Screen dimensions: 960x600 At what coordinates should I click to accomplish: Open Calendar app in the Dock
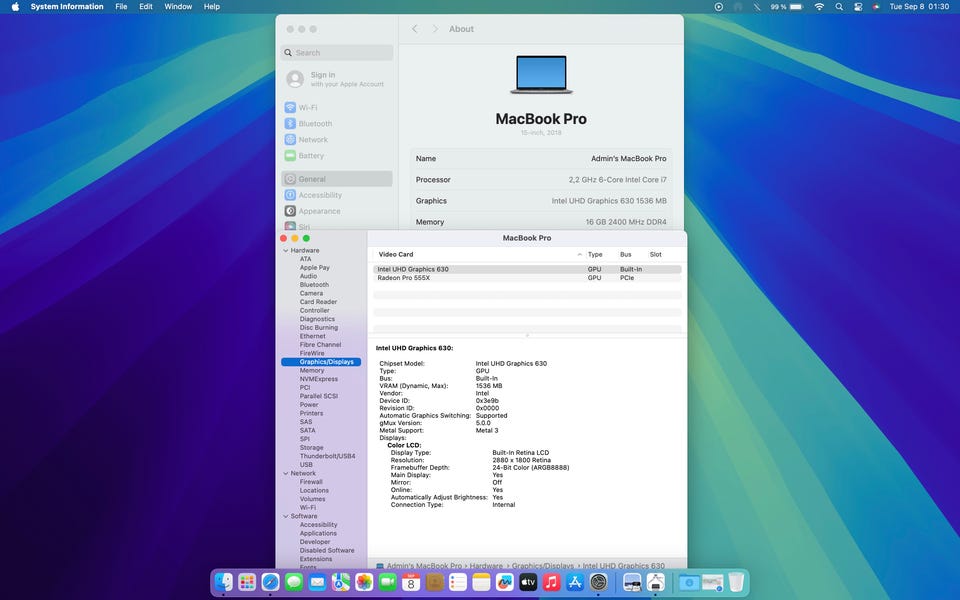click(411, 582)
